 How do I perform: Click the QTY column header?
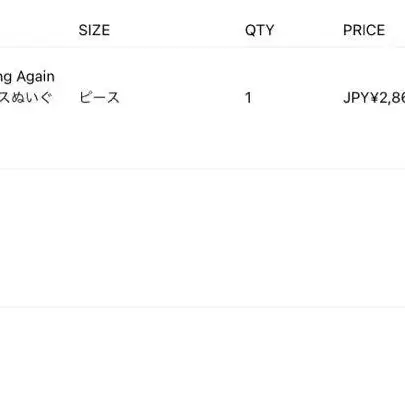pos(259,30)
